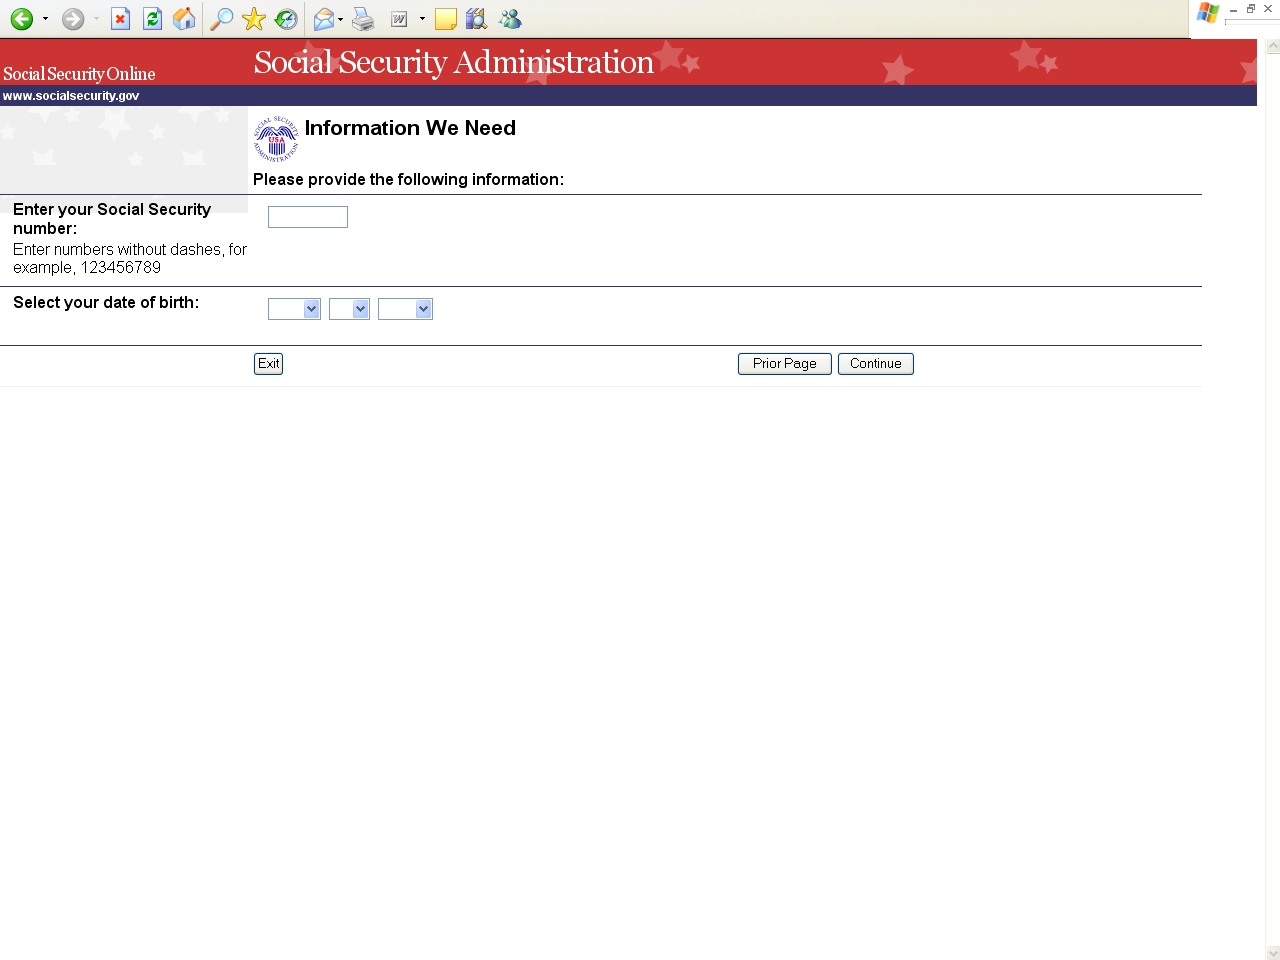Image resolution: width=1280 pixels, height=960 pixels.
Task: Open the birth year dropdown
Action: 405,309
